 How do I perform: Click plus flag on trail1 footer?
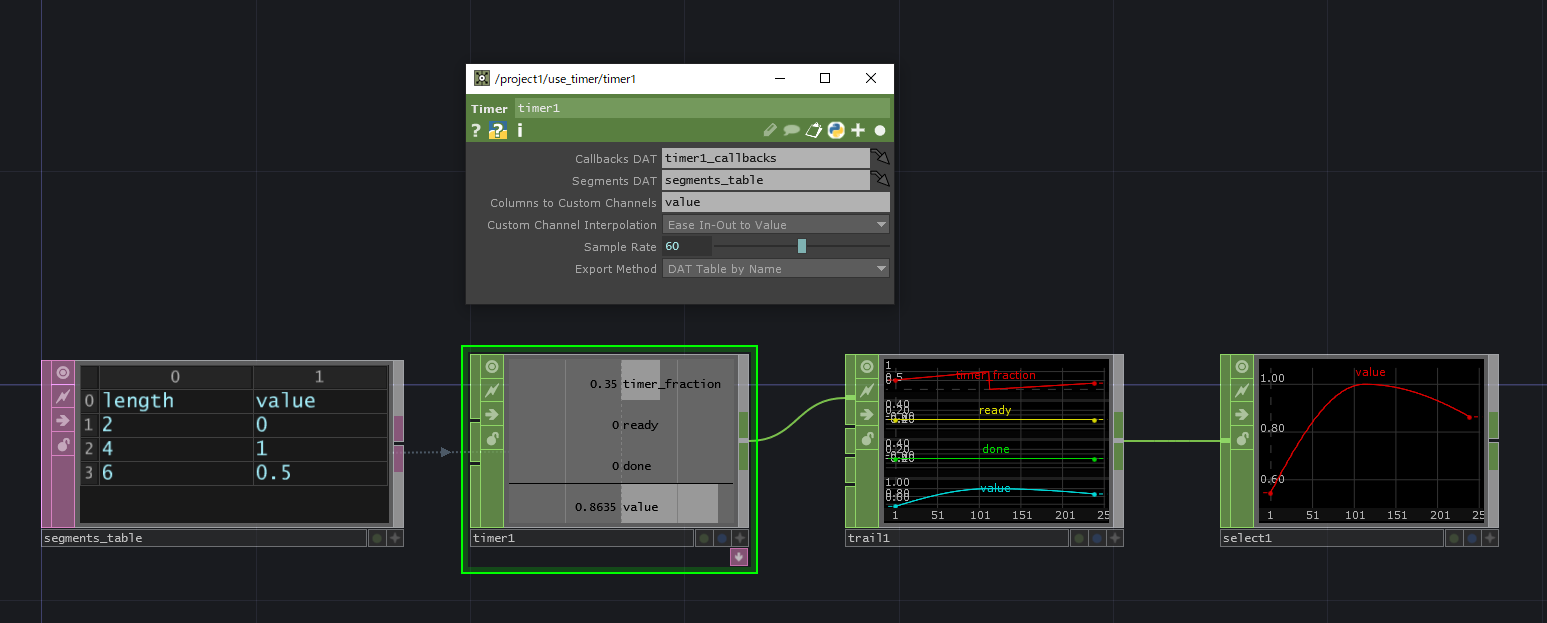pyautogui.click(x=1115, y=538)
